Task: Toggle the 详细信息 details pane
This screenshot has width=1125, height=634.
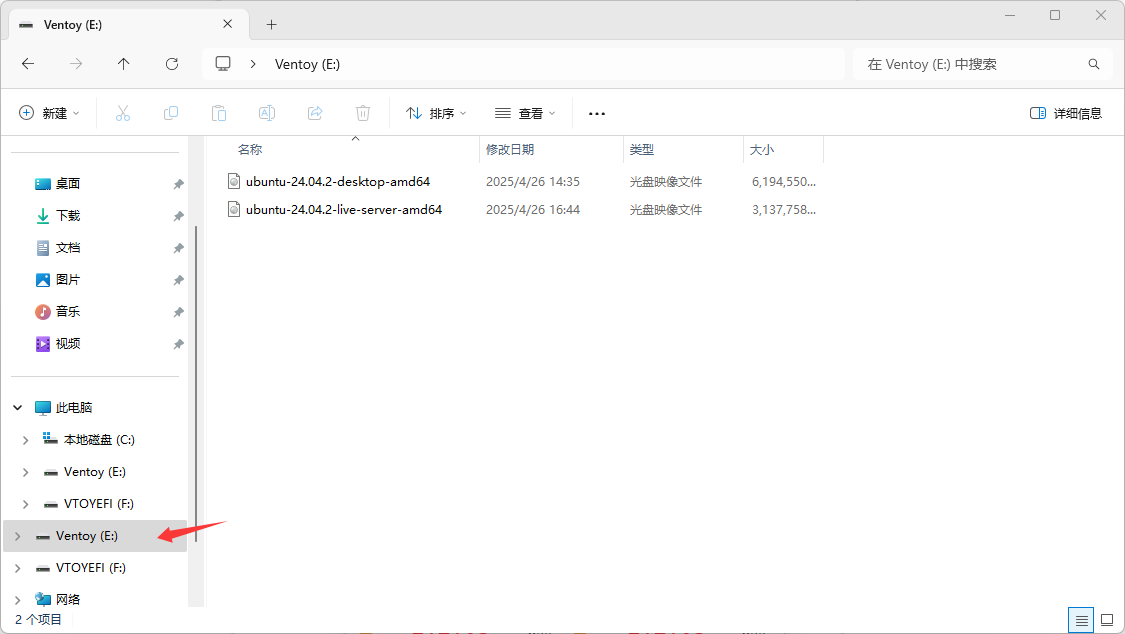Action: click(1065, 113)
